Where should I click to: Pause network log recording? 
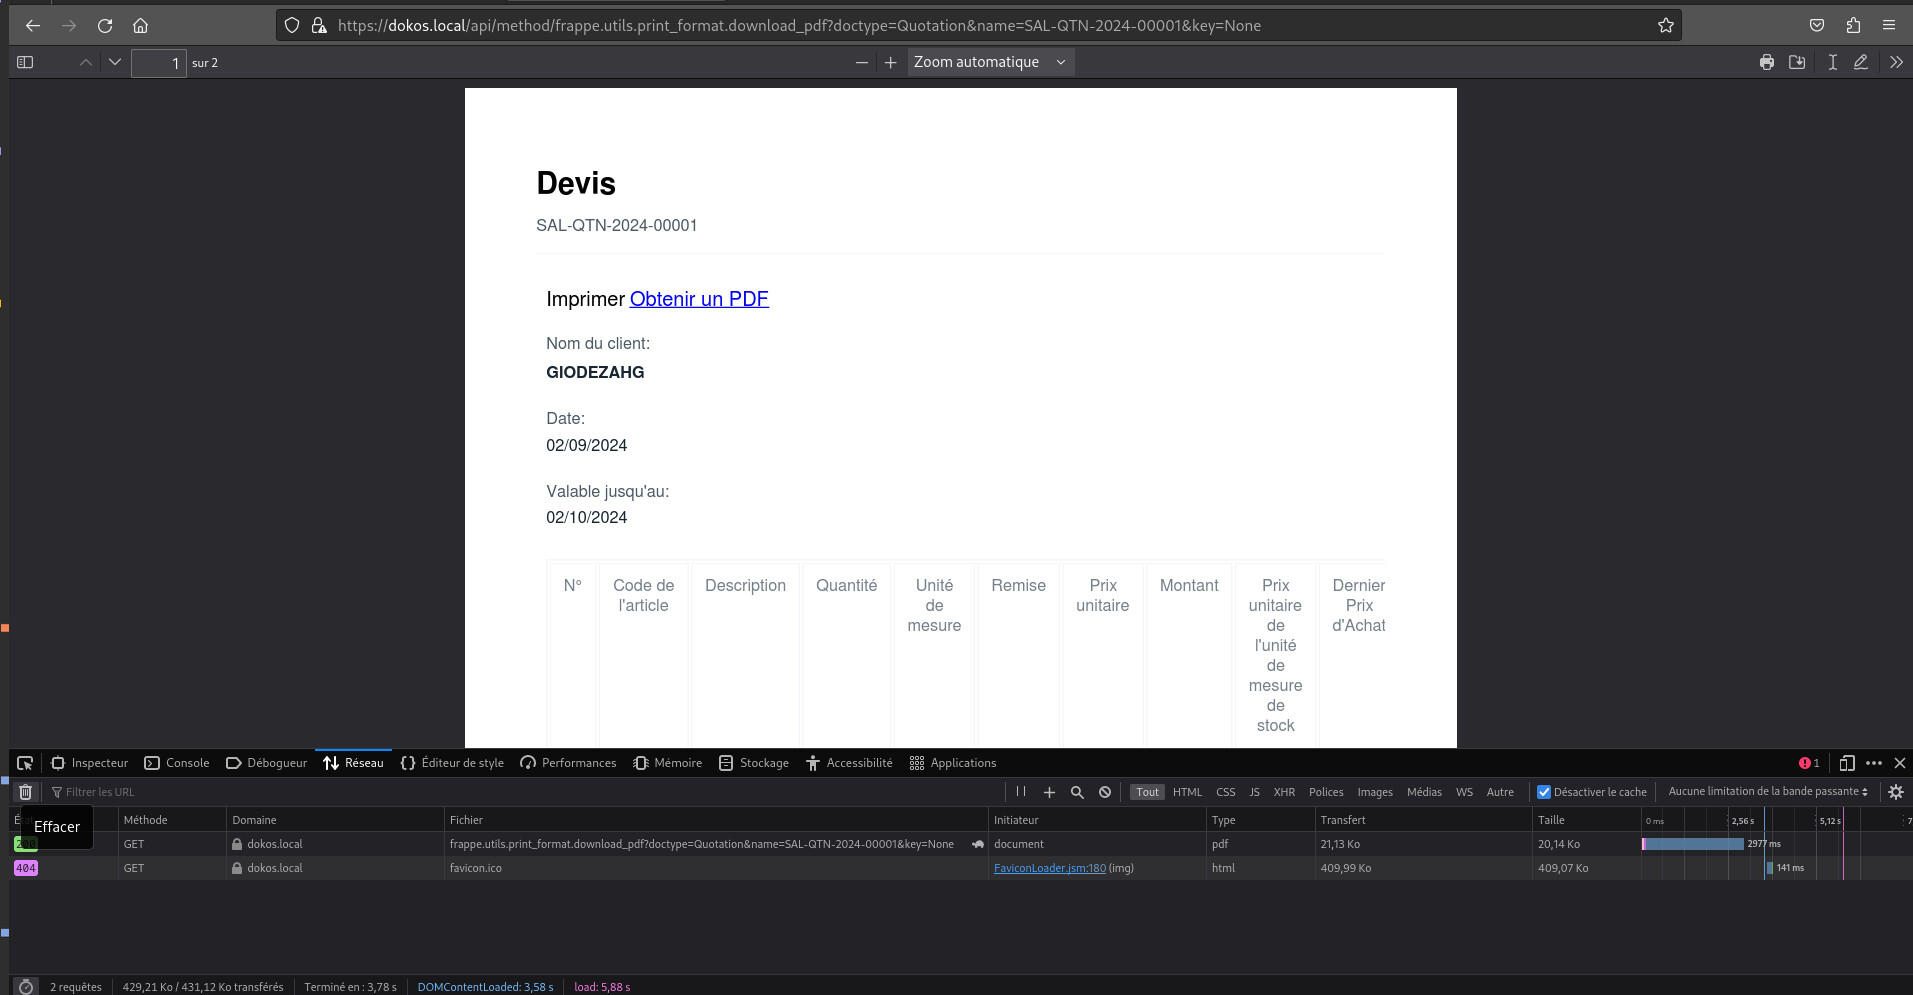pos(1021,792)
